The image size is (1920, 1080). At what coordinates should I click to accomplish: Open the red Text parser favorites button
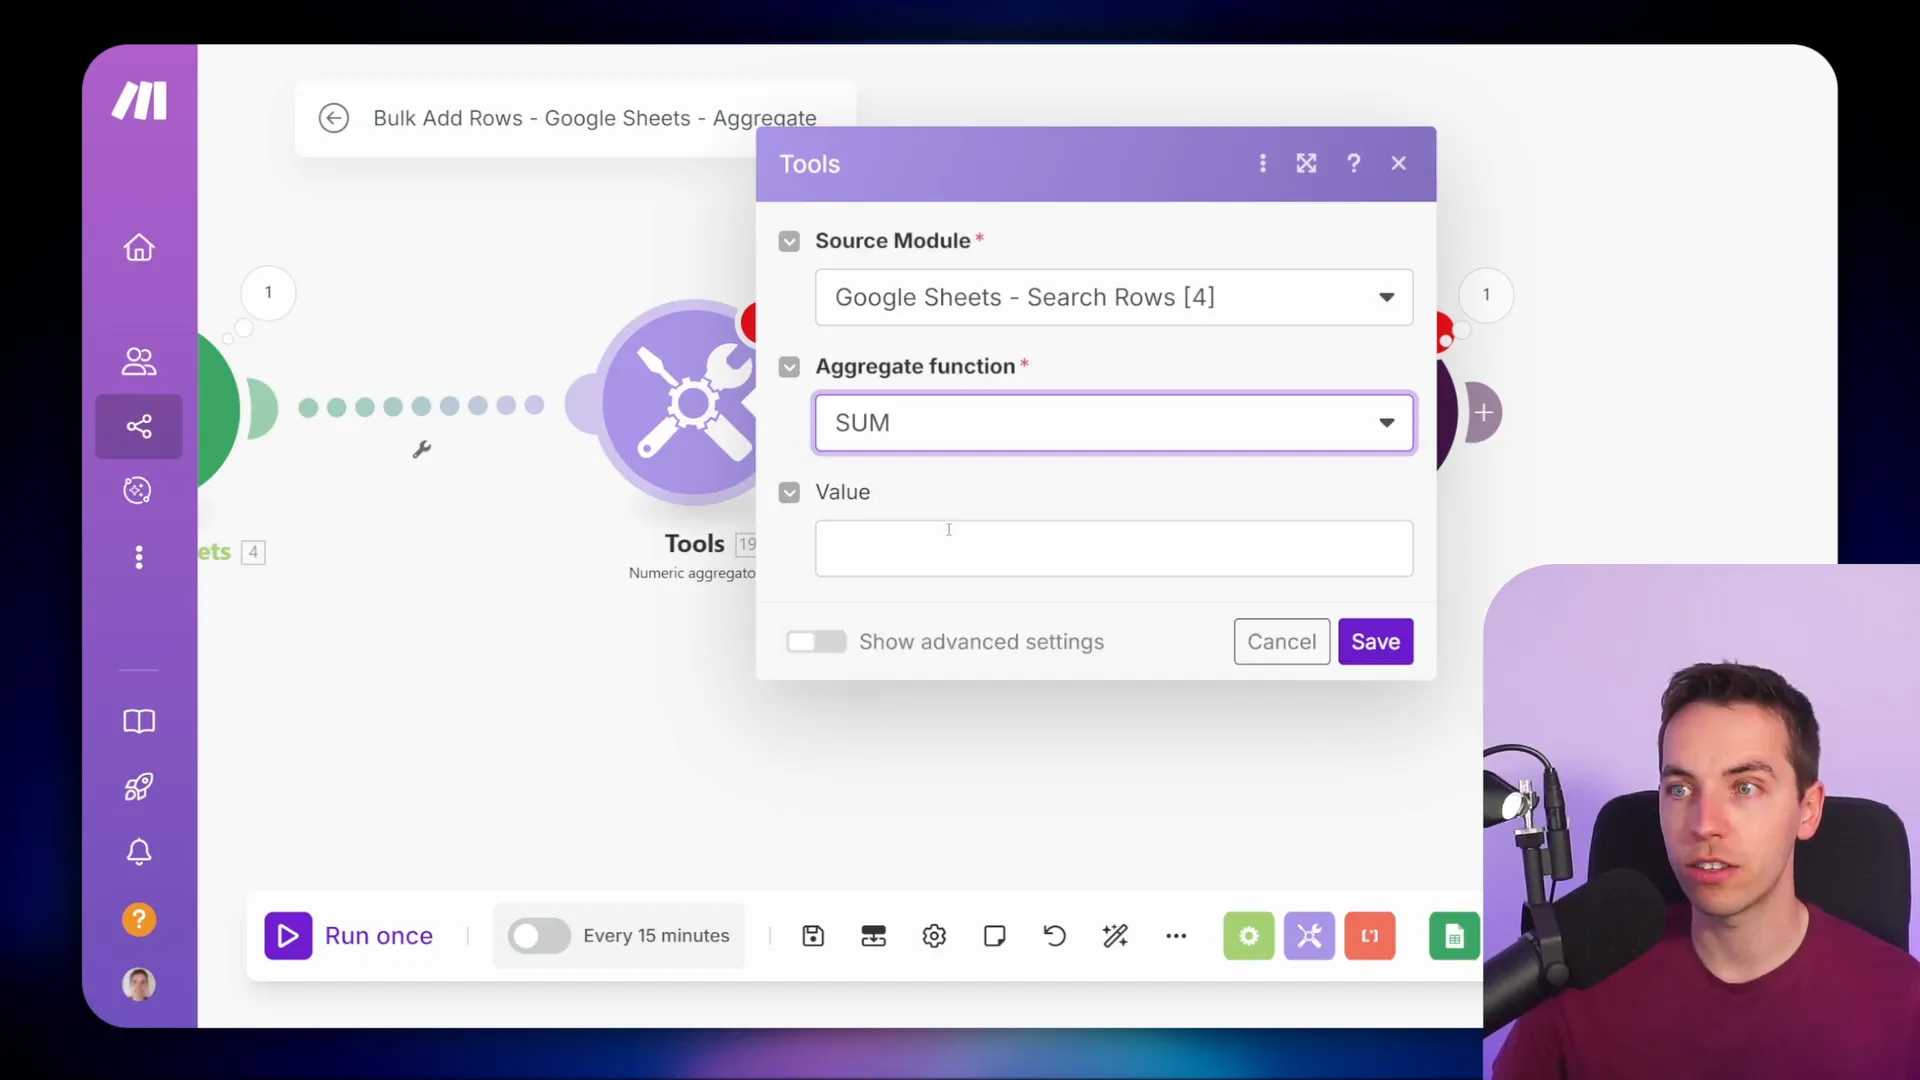click(1370, 936)
